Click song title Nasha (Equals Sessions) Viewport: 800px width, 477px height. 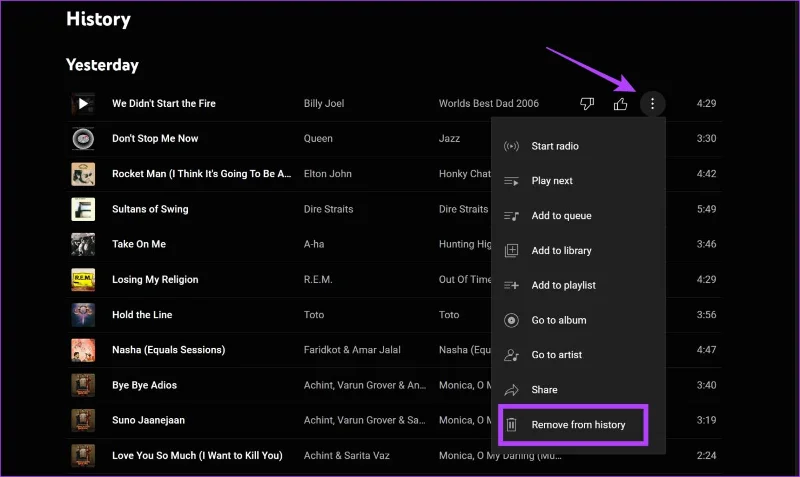(168, 350)
